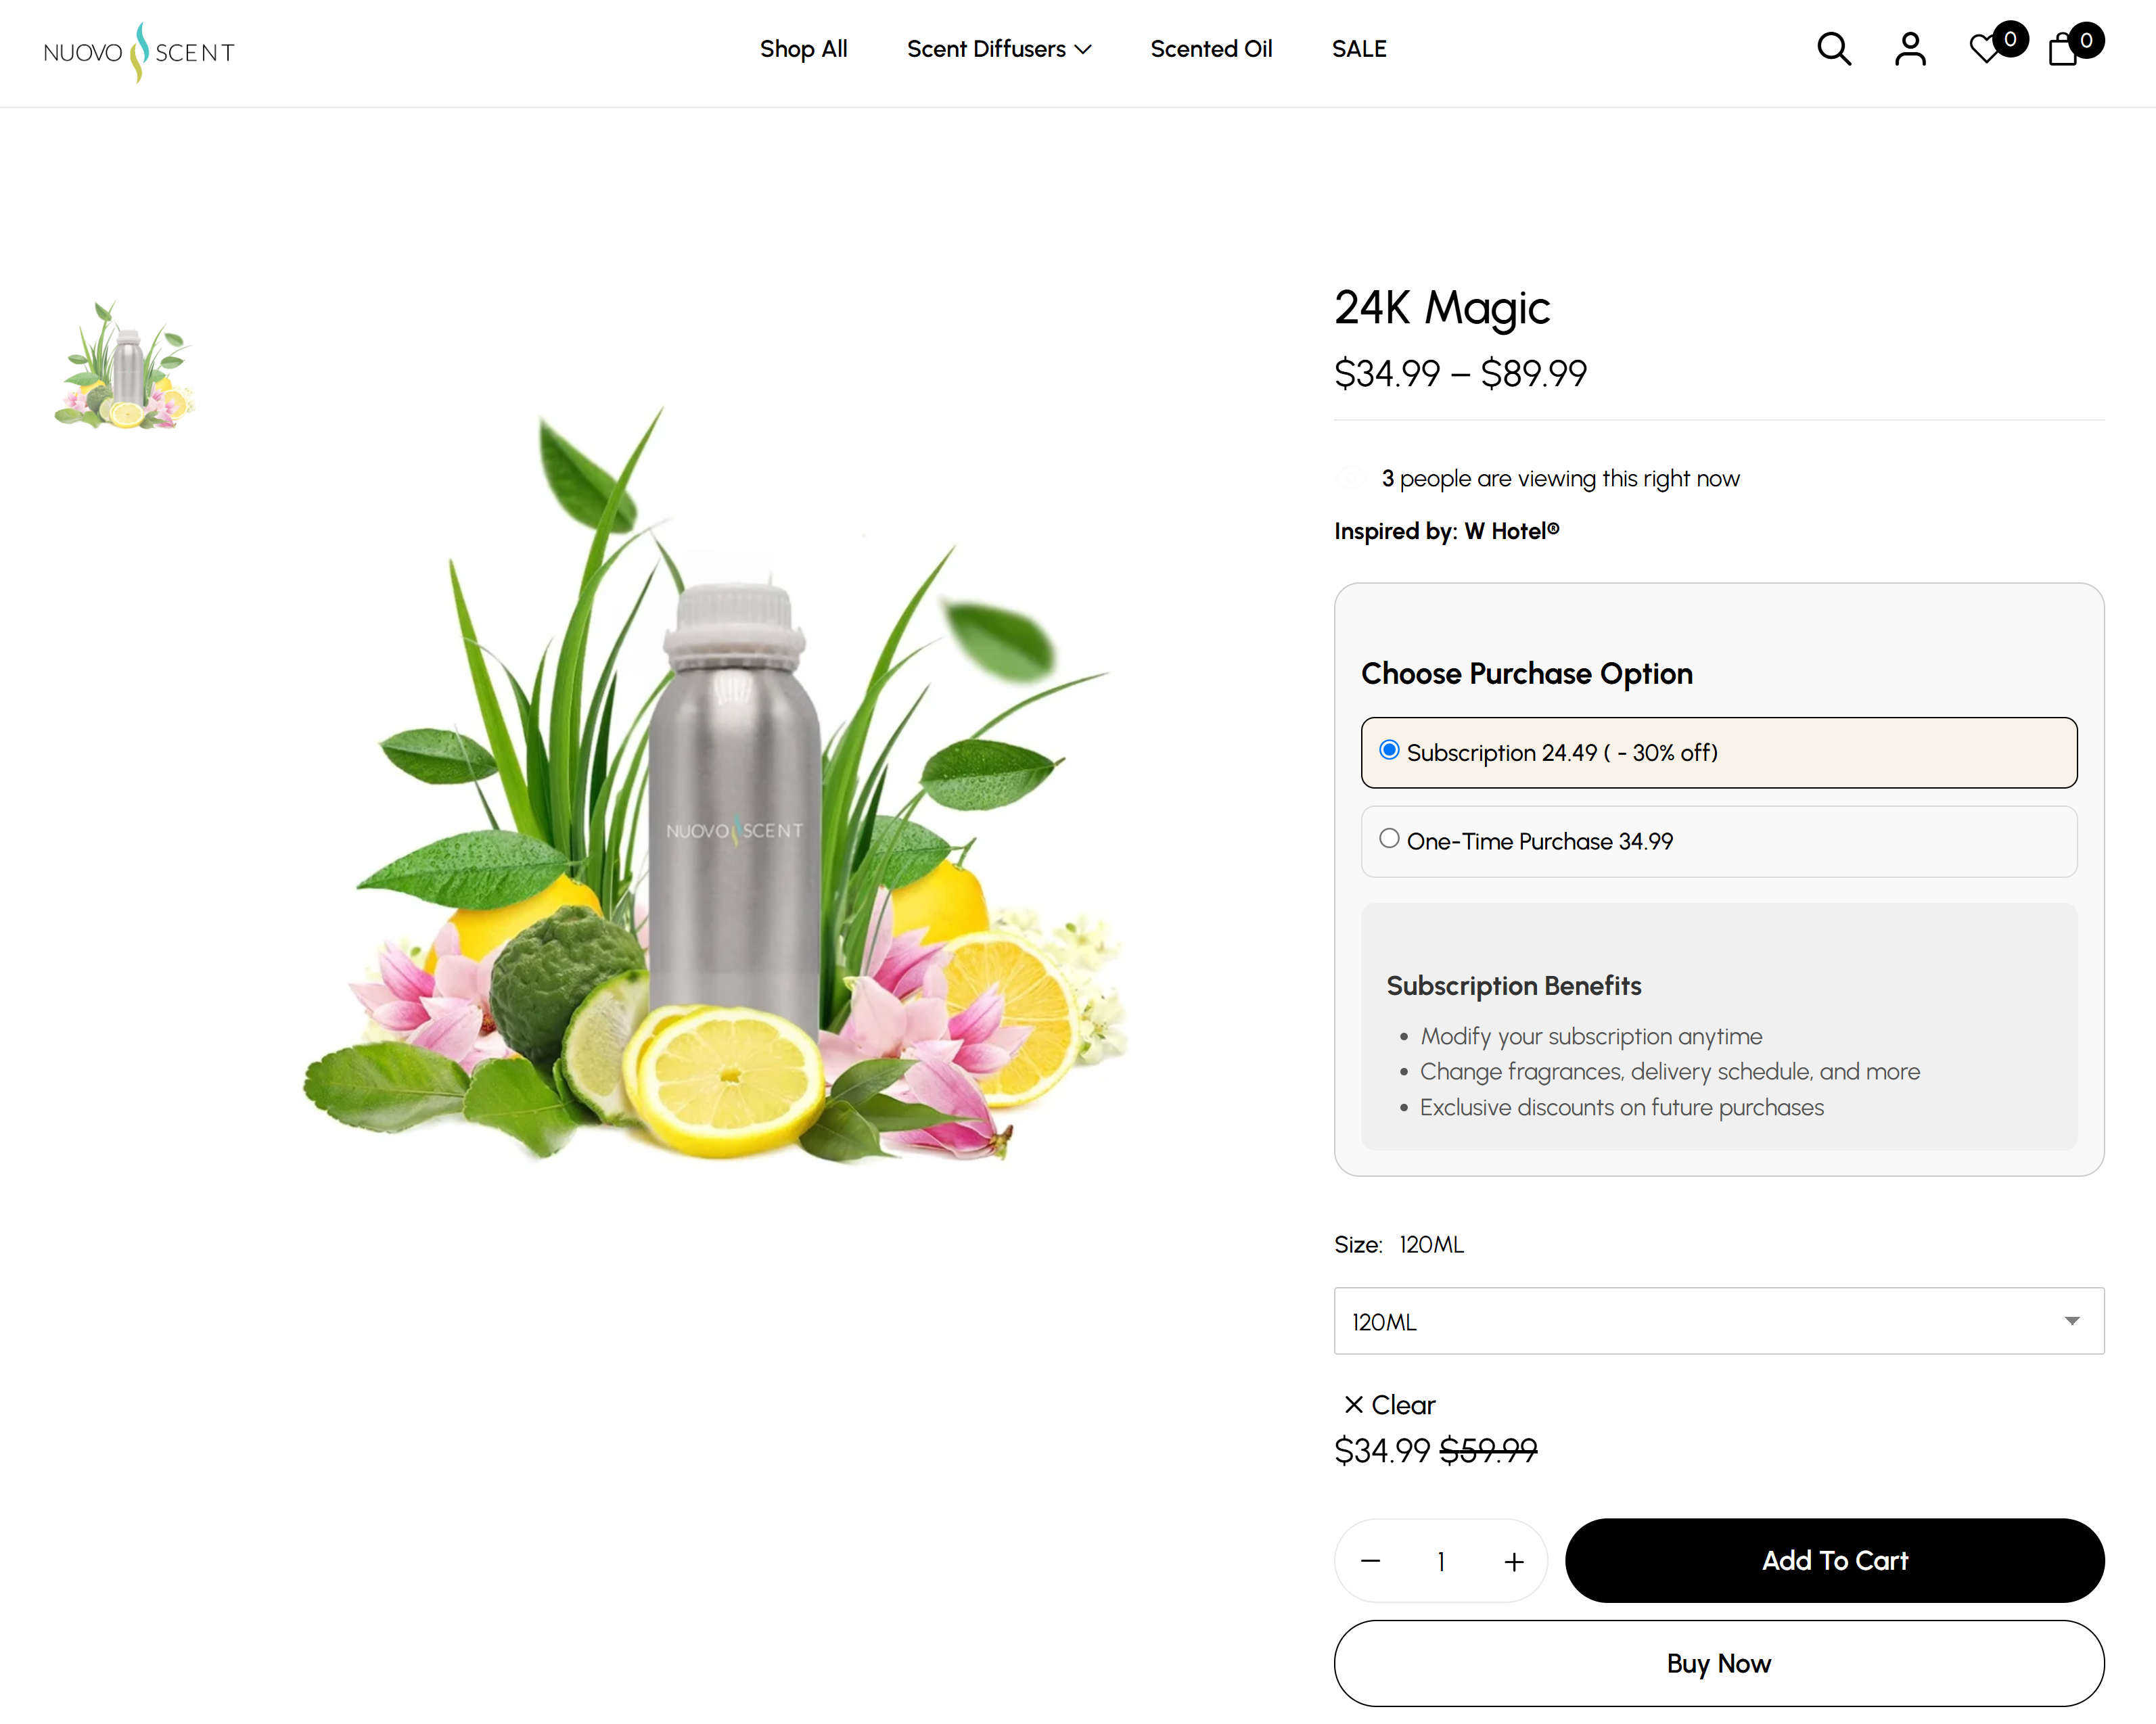Image resolution: width=2156 pixels, height=1724 pixels.
Task: Open the shopping bag cart icon
Action: coord(2064,49)
